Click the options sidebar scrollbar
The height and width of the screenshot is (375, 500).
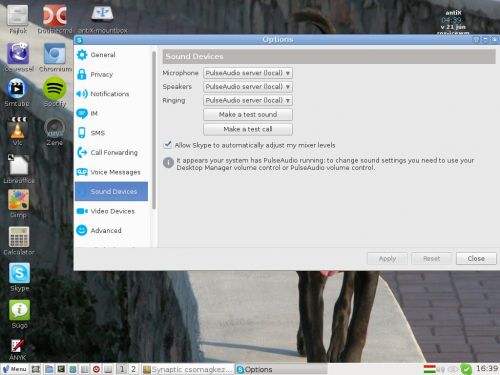coord(154,130)
